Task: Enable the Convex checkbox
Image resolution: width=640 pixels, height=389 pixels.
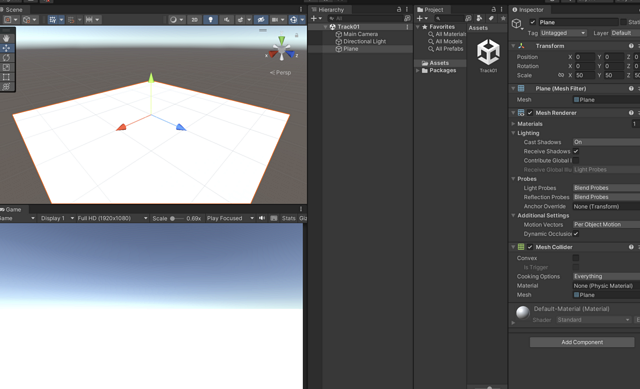Action: (x=576, y=258)
